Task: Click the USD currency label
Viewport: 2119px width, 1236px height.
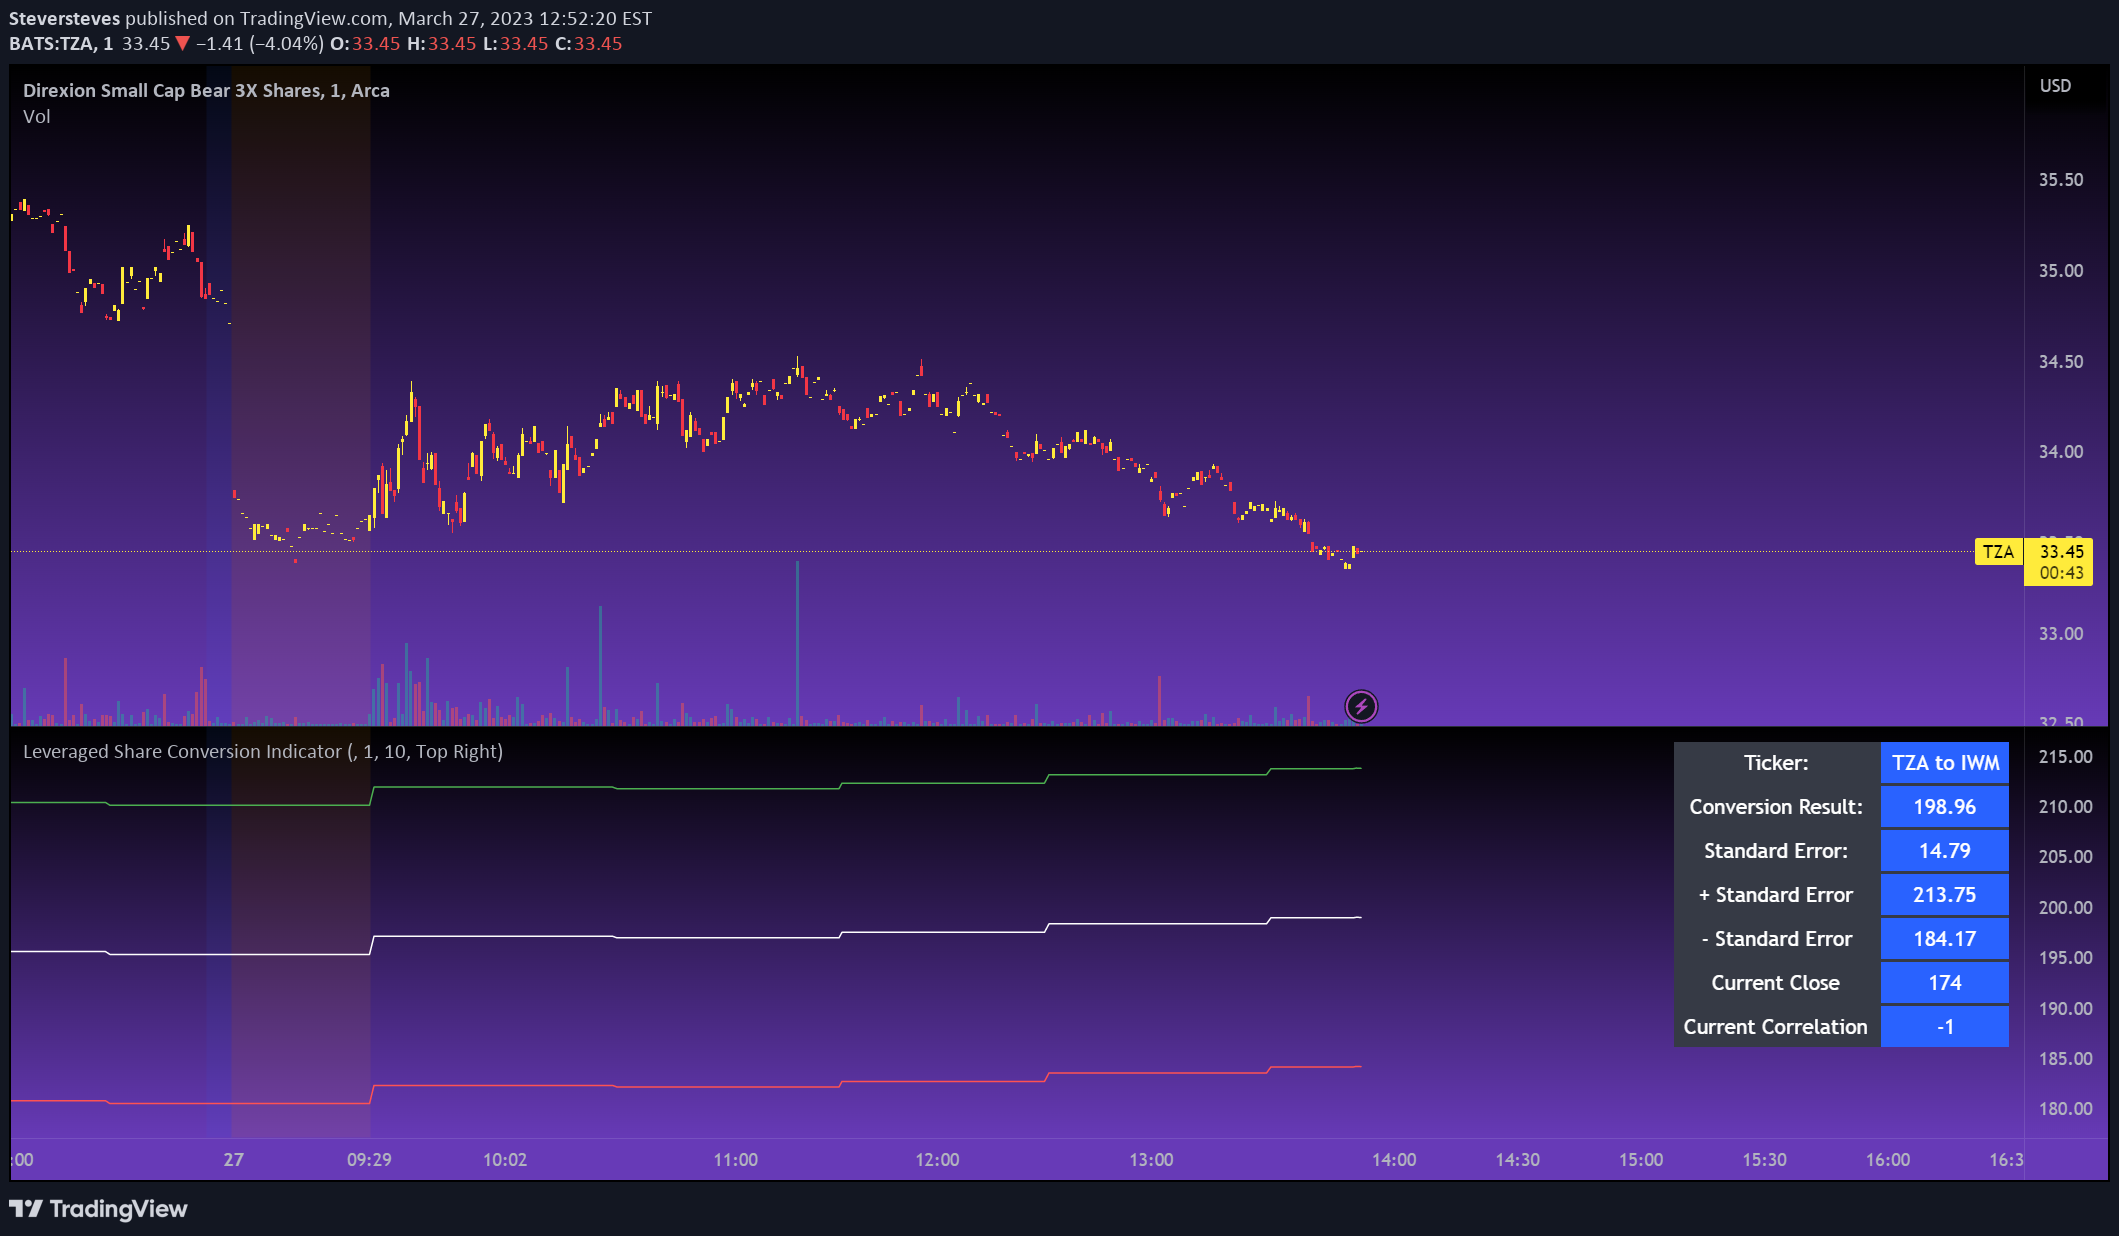Action: 2055,86
